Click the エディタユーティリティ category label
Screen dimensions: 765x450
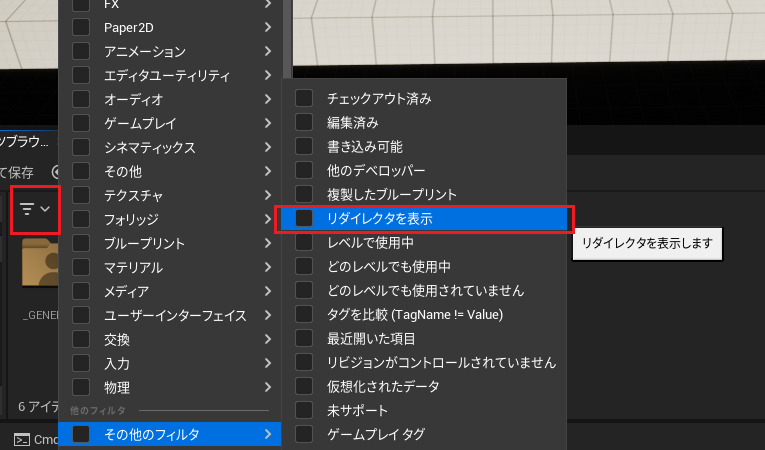167,76
